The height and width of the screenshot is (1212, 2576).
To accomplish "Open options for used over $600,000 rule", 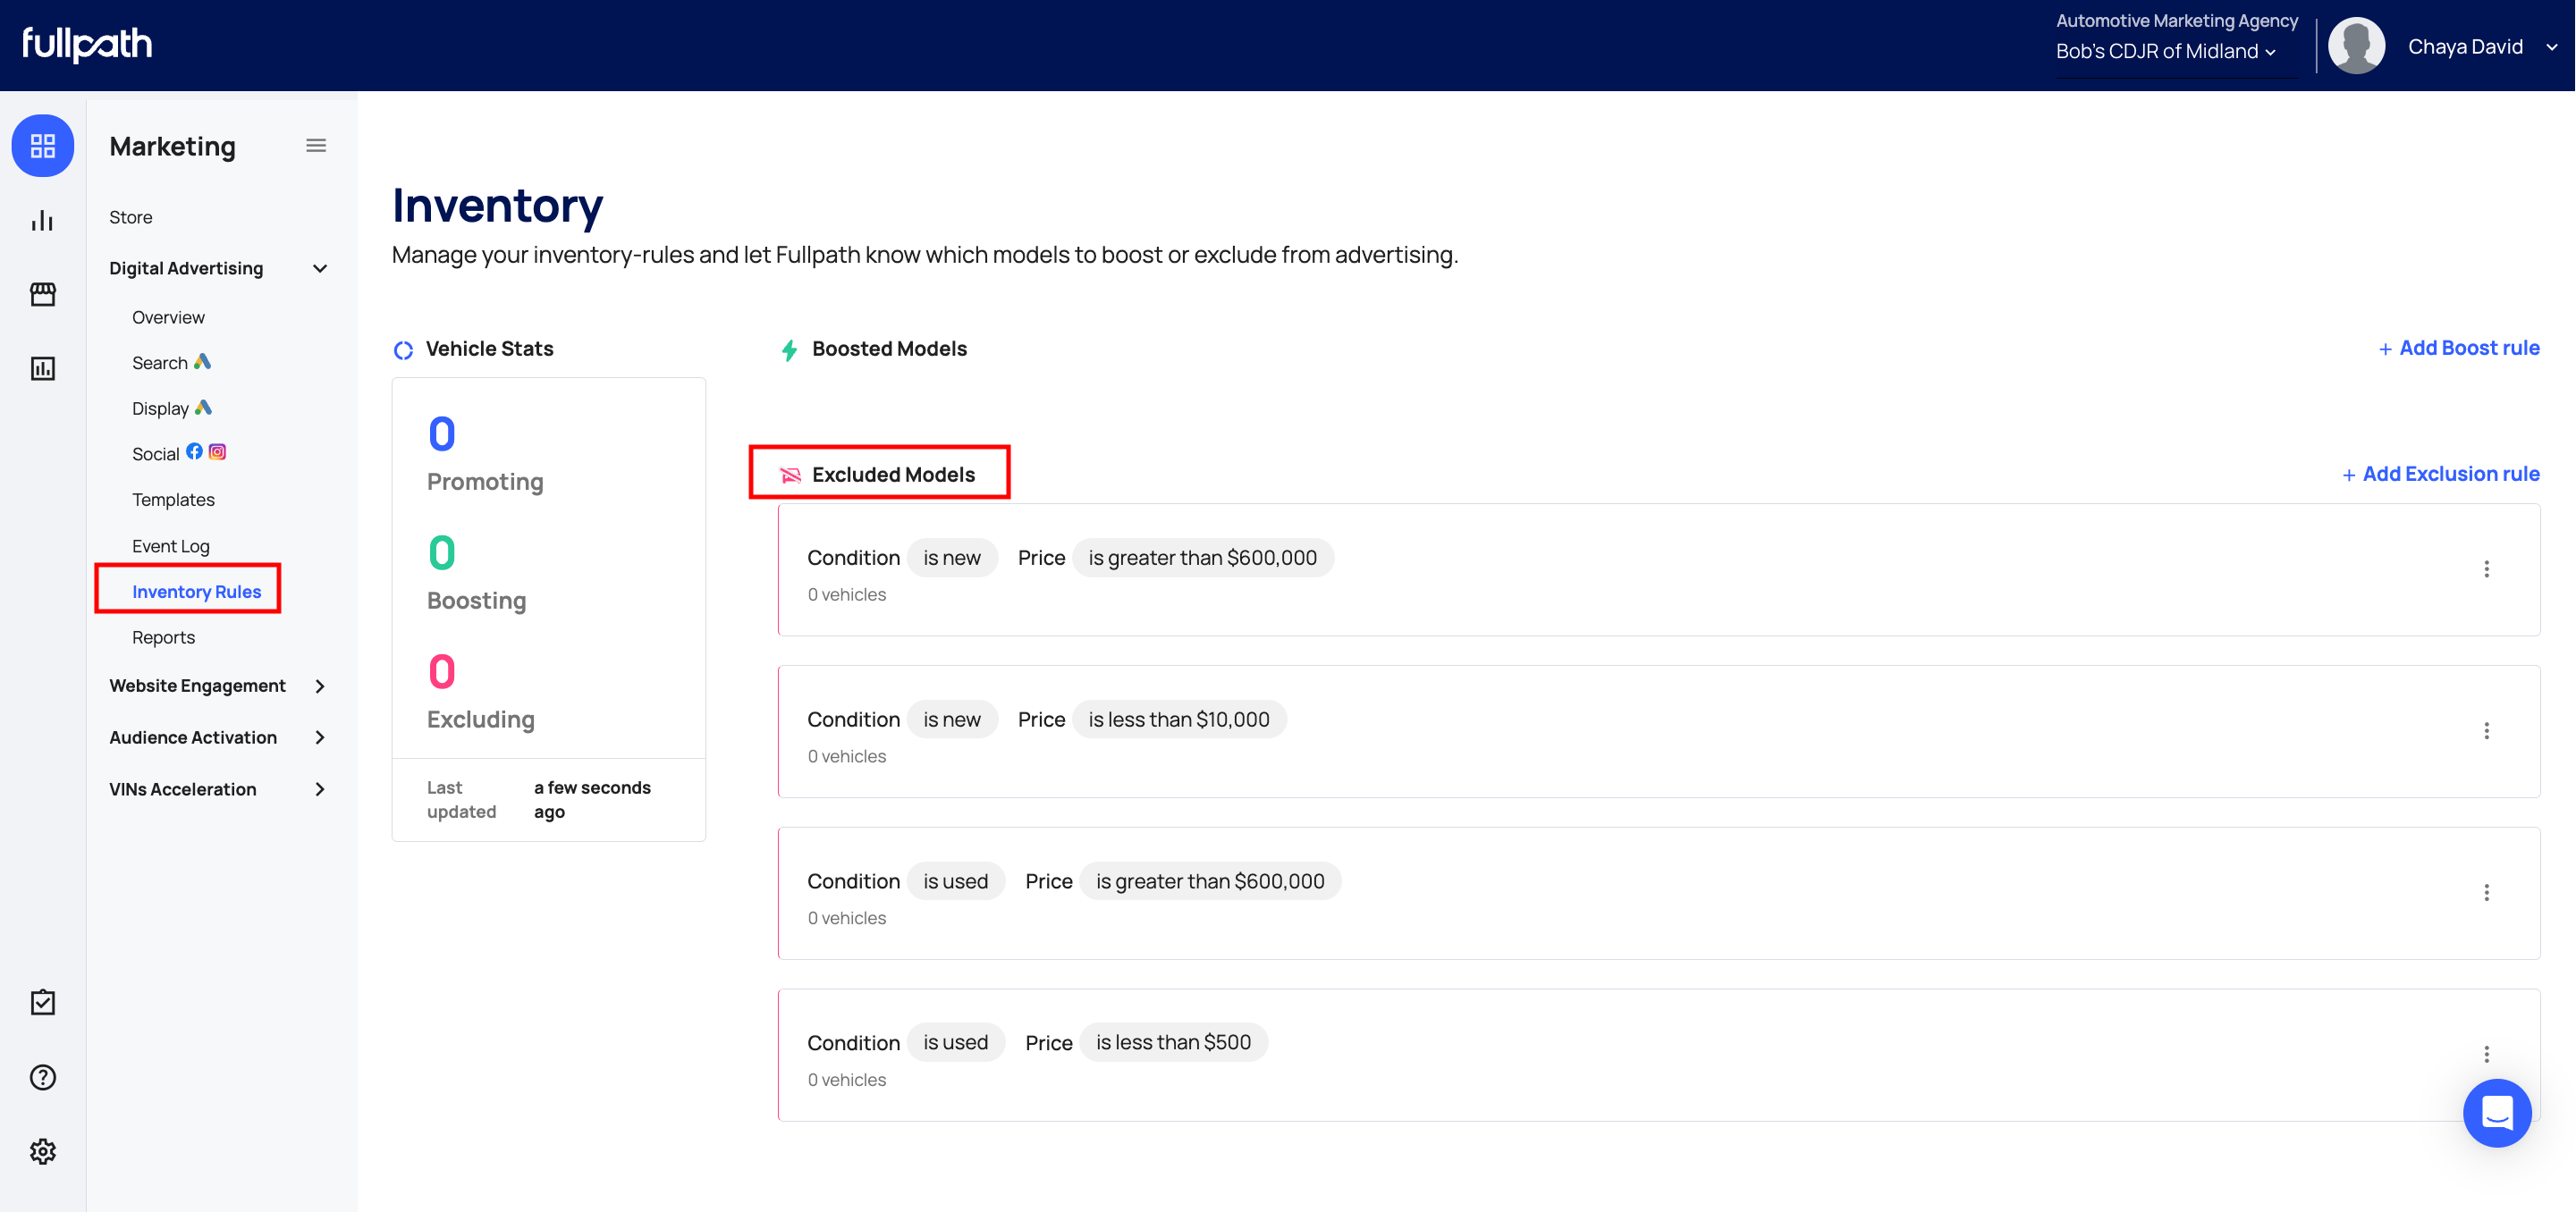I will click(x=2486, y=892).
